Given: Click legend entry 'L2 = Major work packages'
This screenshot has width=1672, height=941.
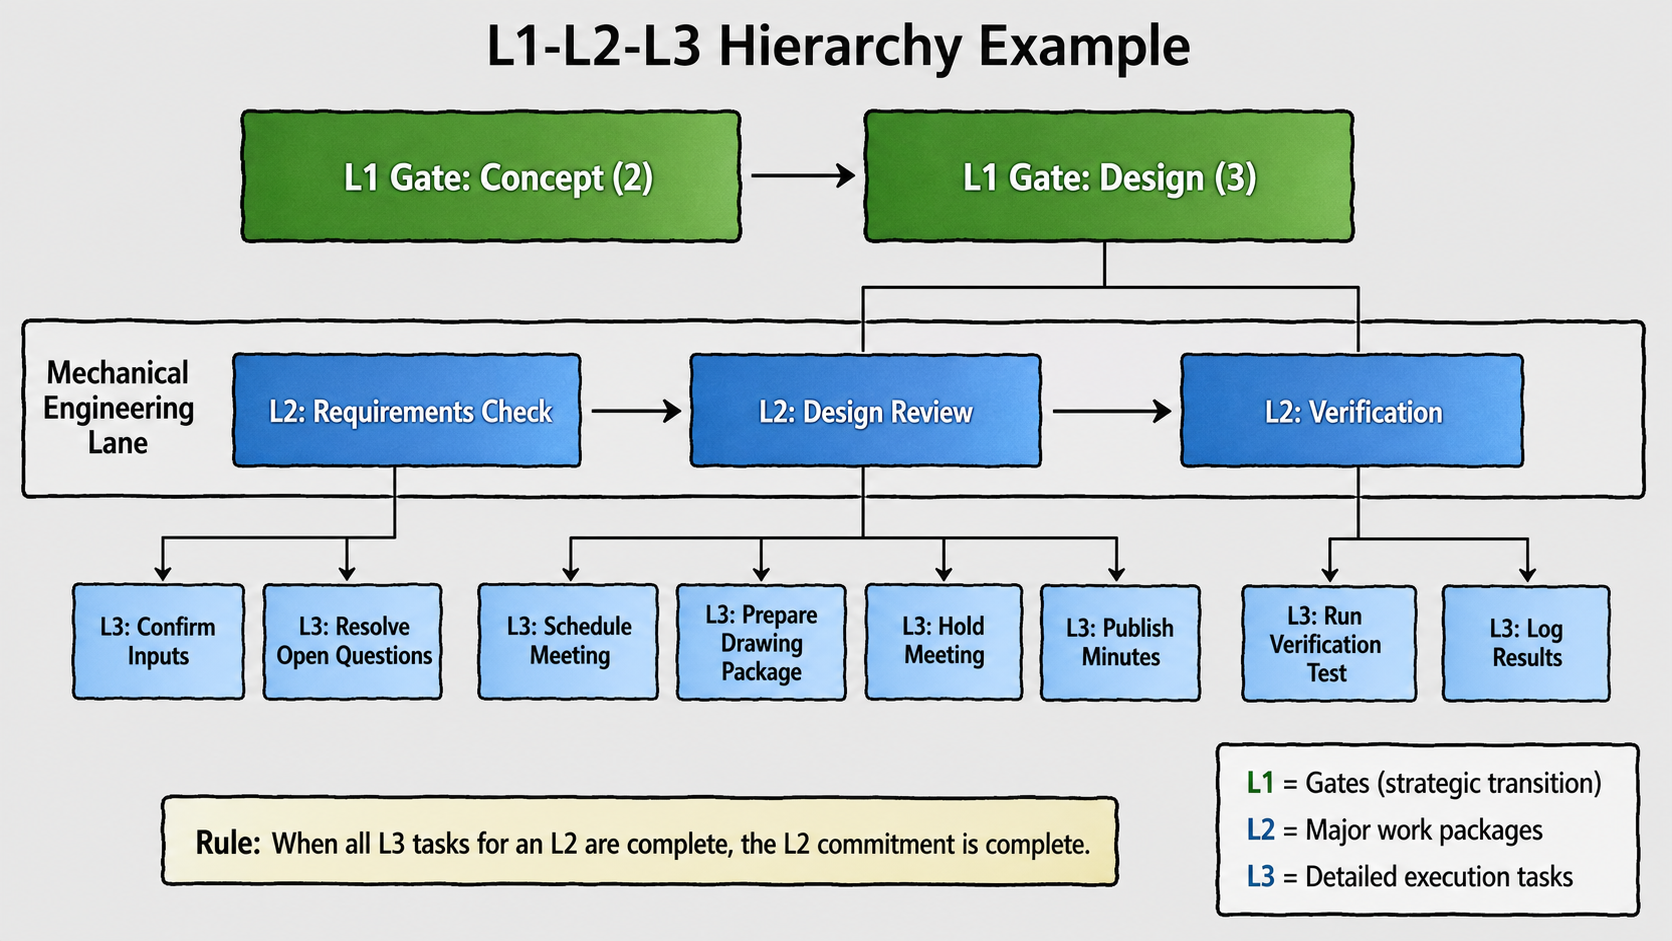Looking at the screenshot, I should 1394,830.
